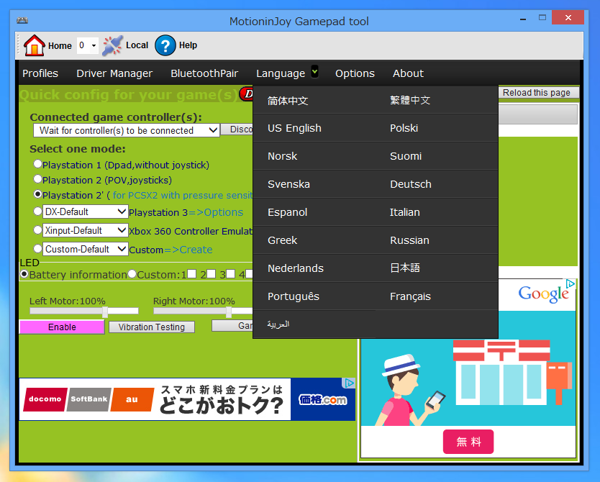The height and width of the screenshot is (482, 600).
Task: Click the Local connection plug icon
Action: pyautogui.click(x=112, y=45)
